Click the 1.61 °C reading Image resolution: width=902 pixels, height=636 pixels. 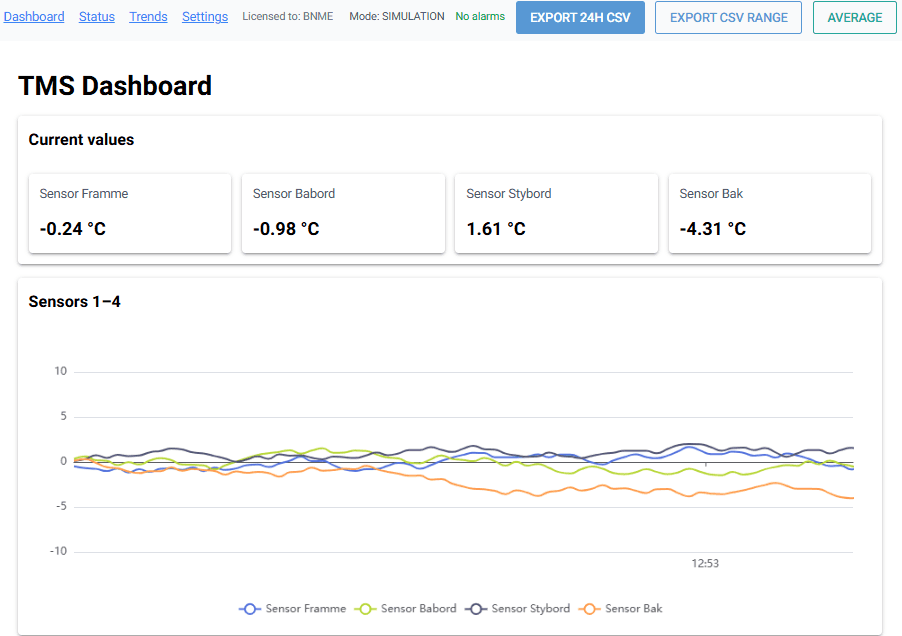coord(496,229)
